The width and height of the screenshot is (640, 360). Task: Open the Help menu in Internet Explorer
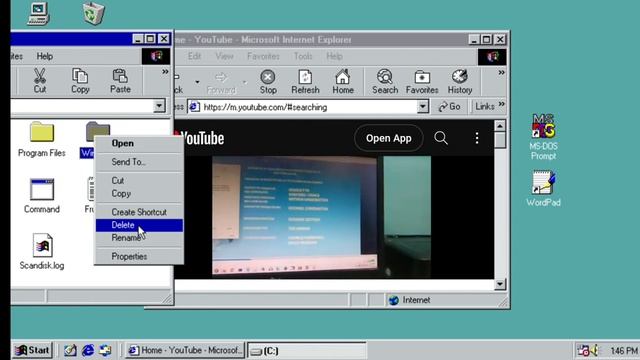tap(334, 56)
